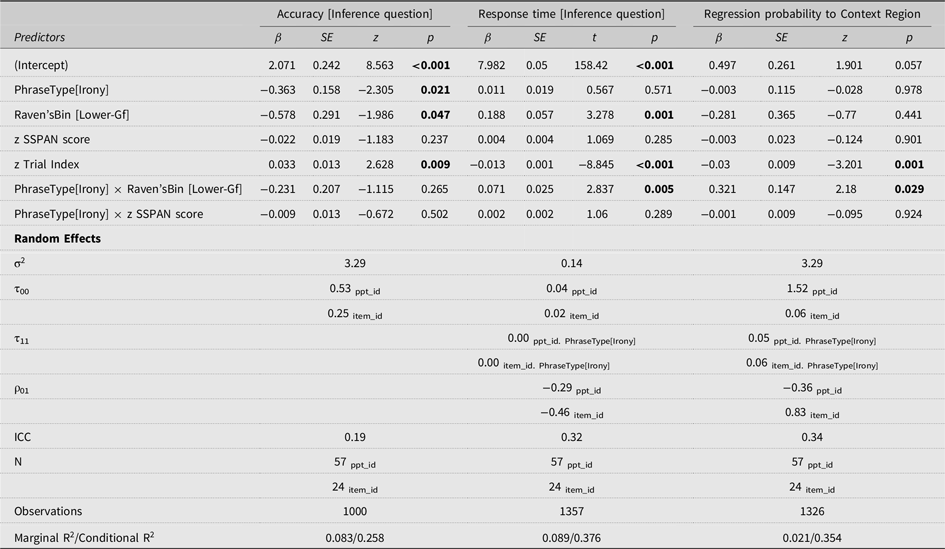The width and height of the screenshot is (945, 549).
Task: Click the Response time [Inference question] header
Action: tap(571, 14)
